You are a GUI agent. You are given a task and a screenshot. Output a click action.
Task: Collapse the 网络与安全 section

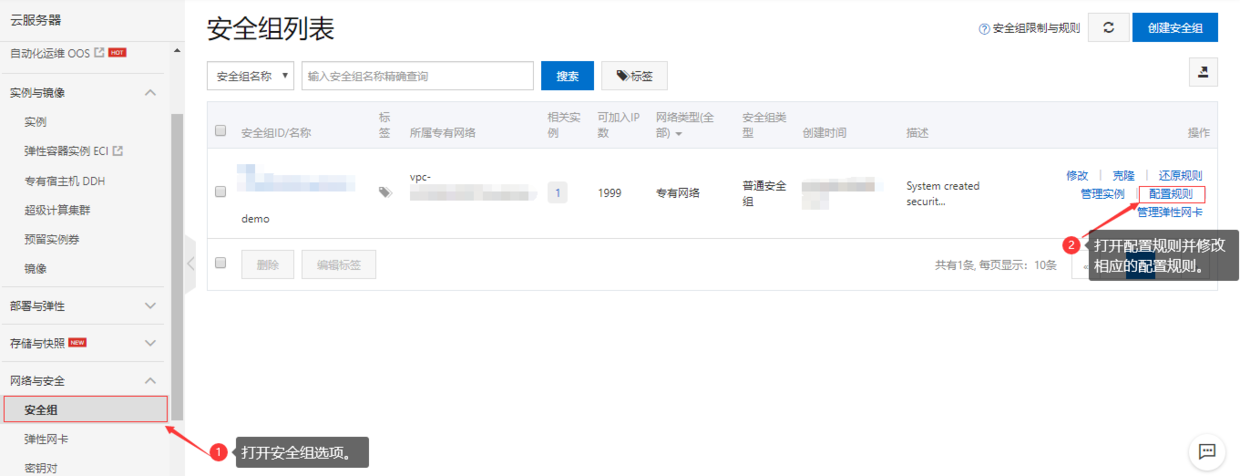(151, 380)
